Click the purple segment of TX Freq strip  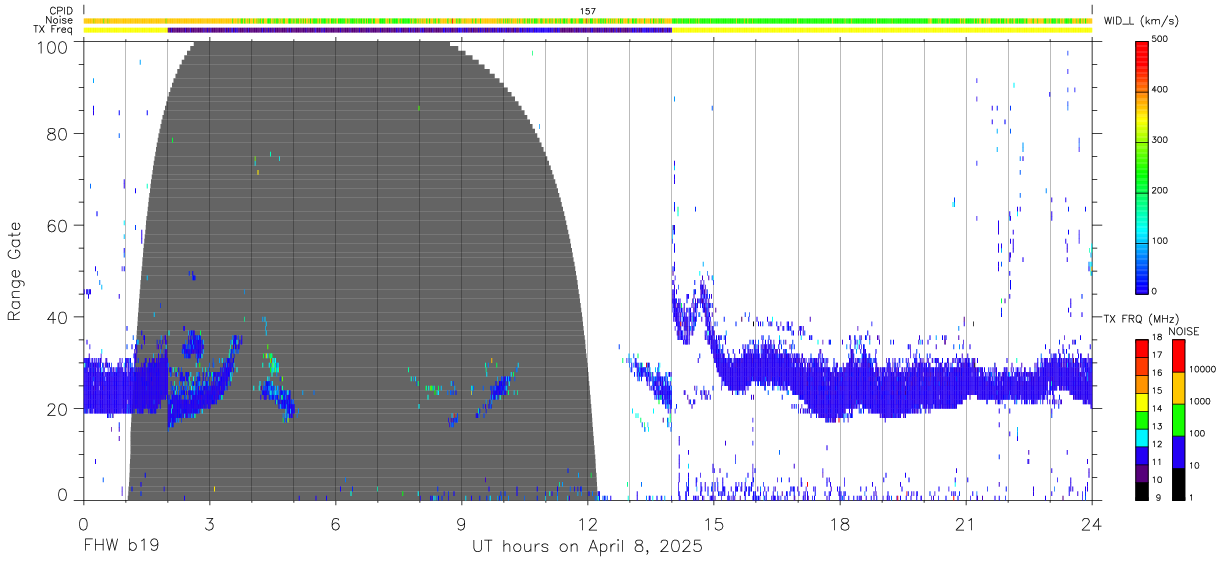pos(420,30)
